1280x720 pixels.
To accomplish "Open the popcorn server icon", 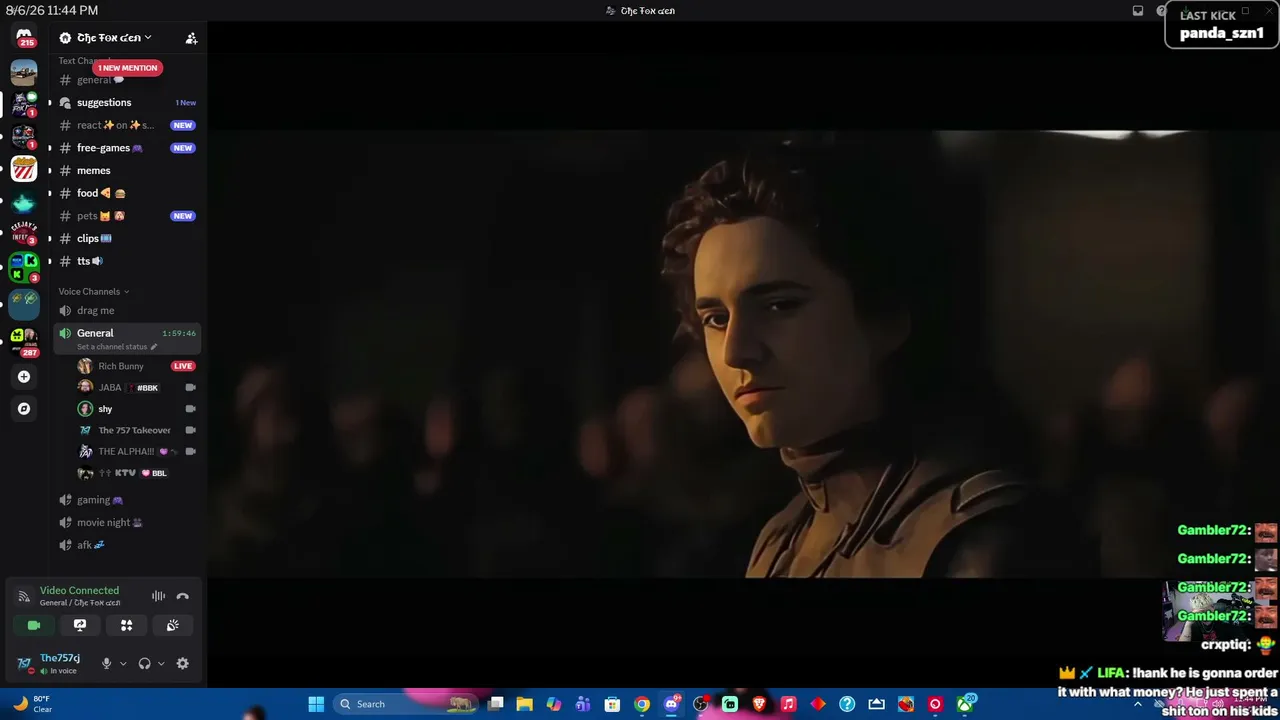I will click(24, 168).
